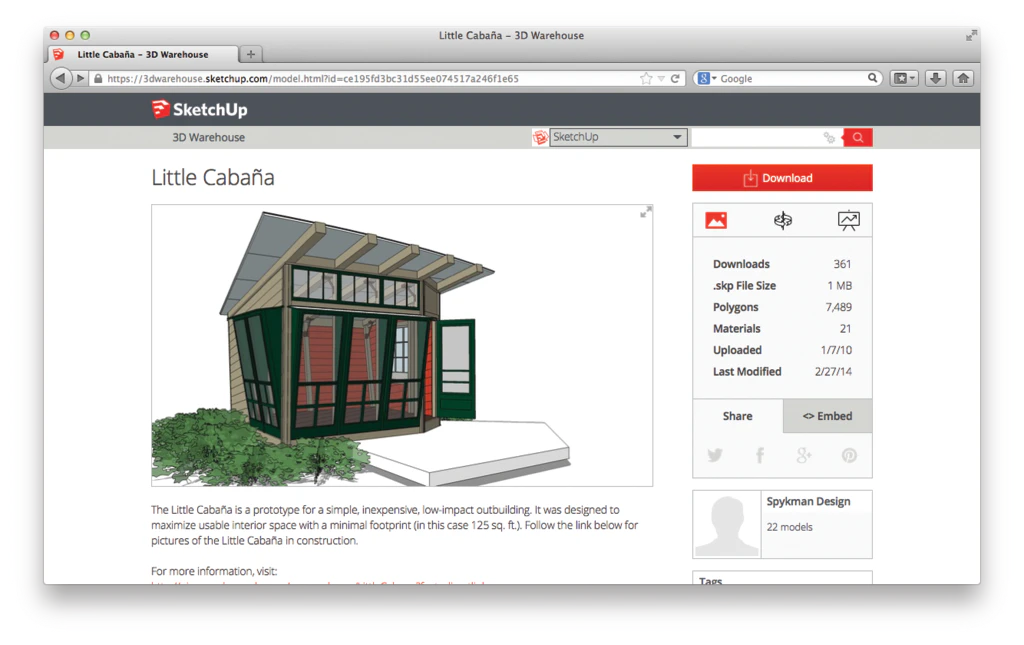
Task: Share model on Pinterest
Action: [x=849, y=455]
